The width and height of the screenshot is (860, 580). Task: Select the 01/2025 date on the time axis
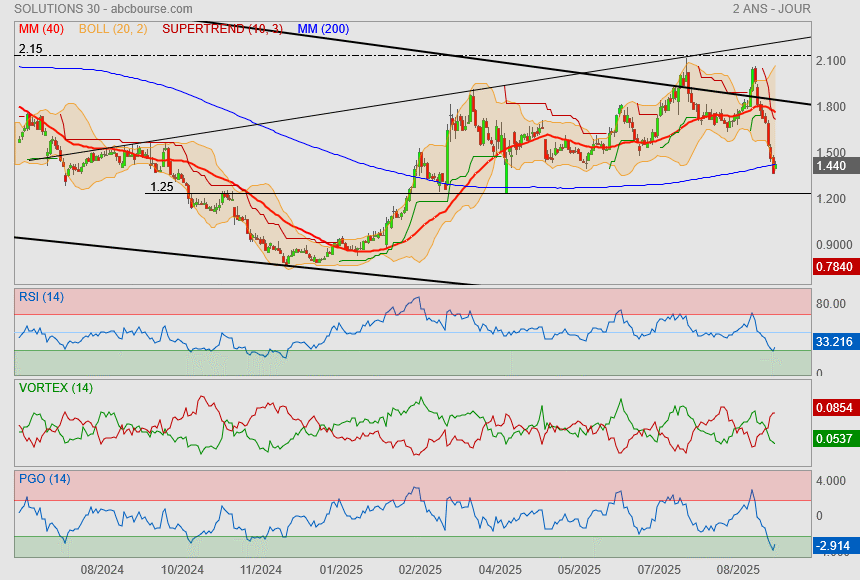point(340,569)
